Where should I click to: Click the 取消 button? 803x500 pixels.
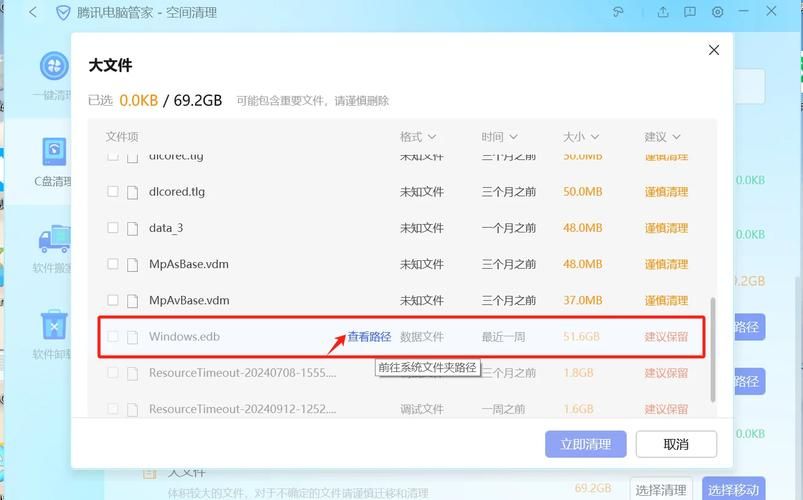677,444
